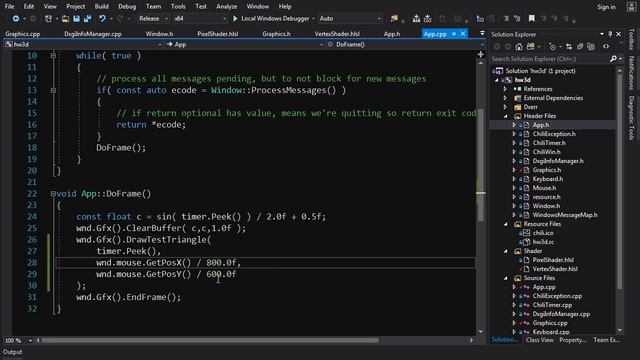This screenshot has width=640, height=360.
Task: Open the Build menu
Action: 101,7
